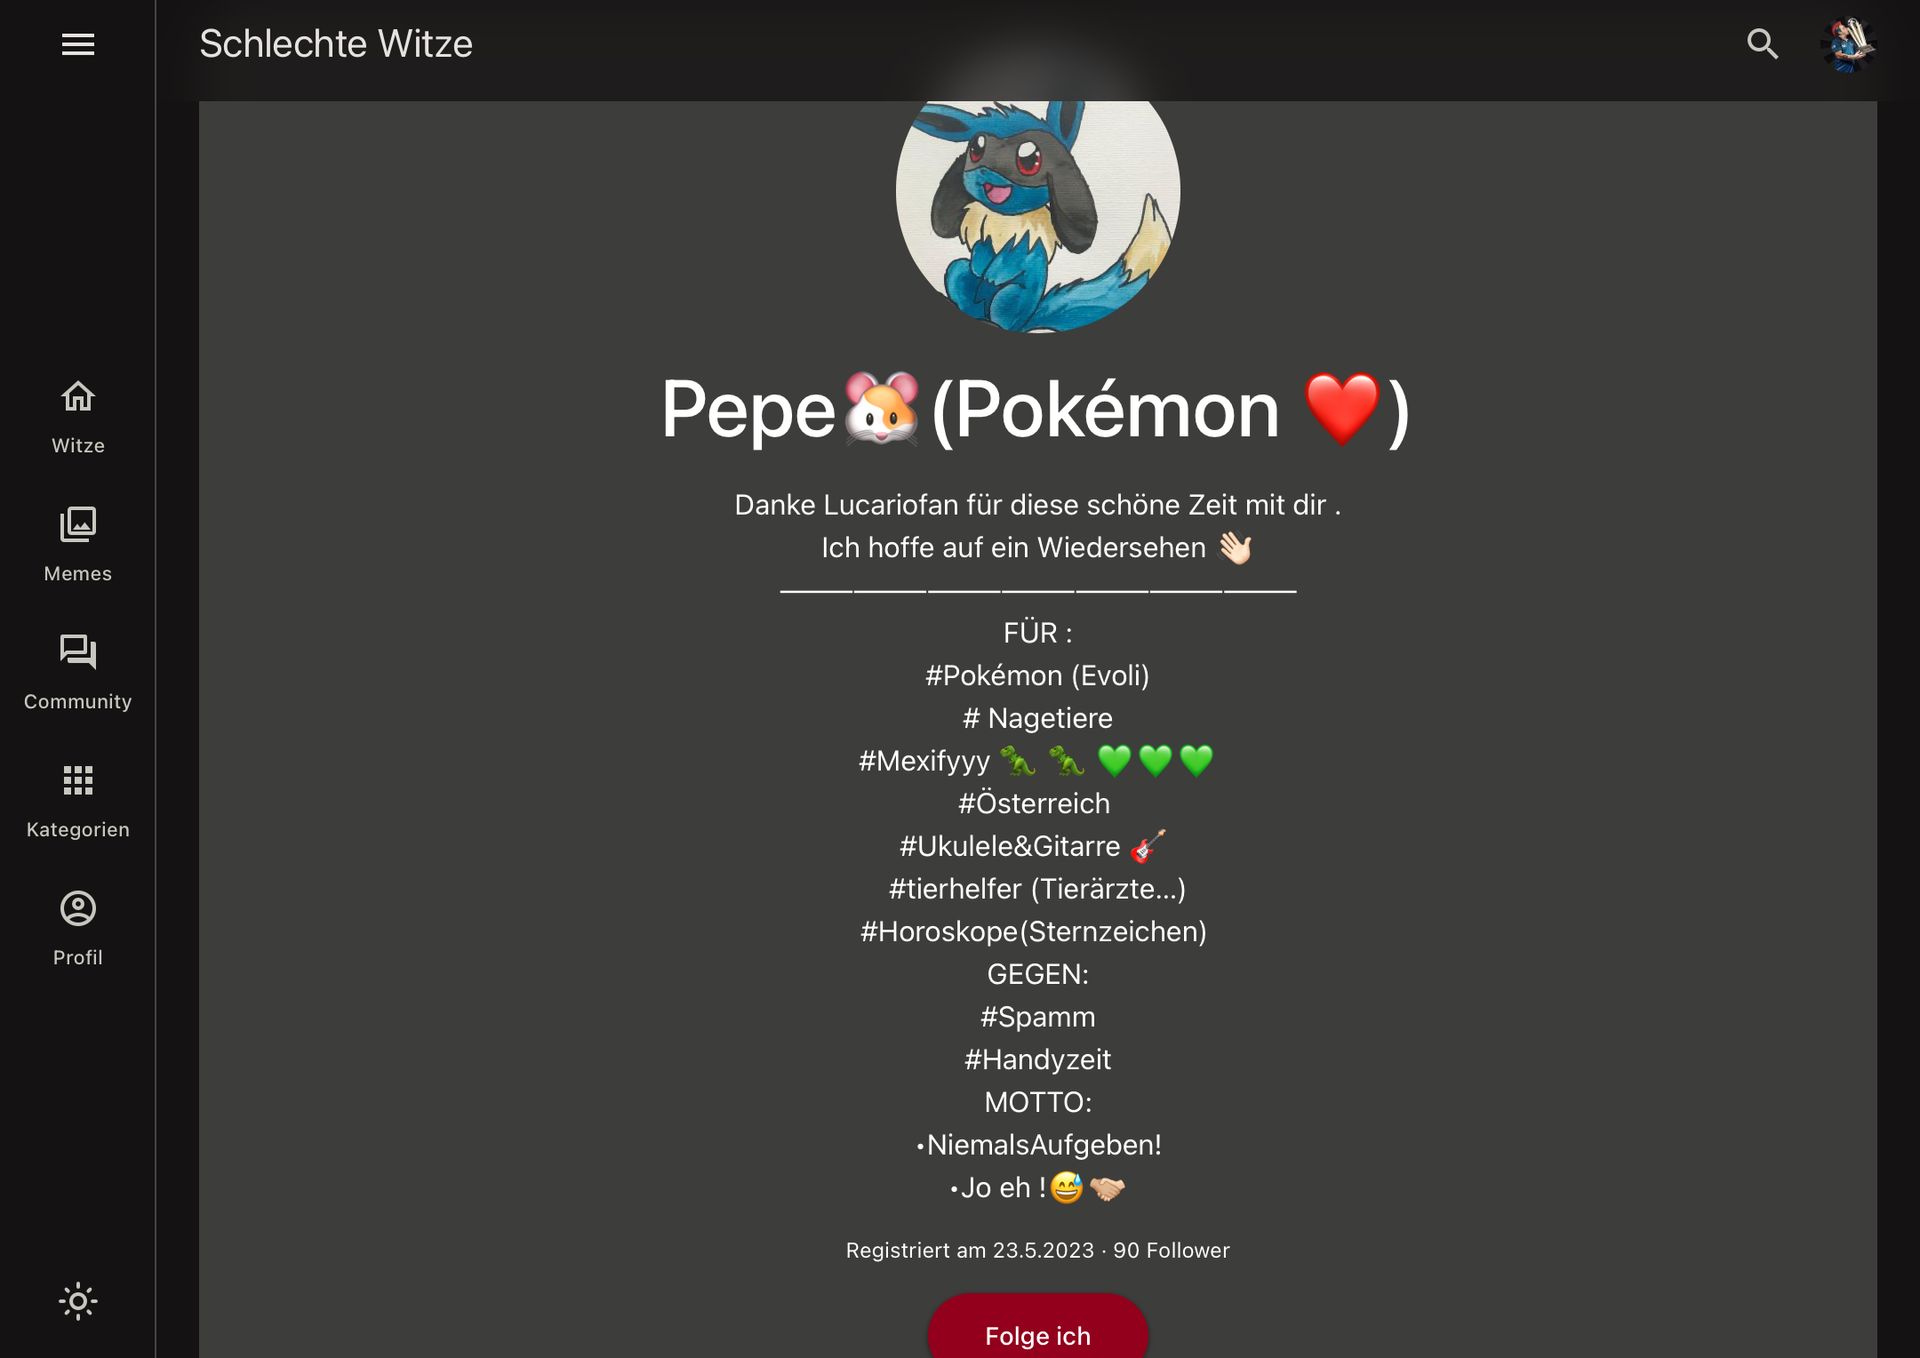Open the Memes gallery icon

78,524
